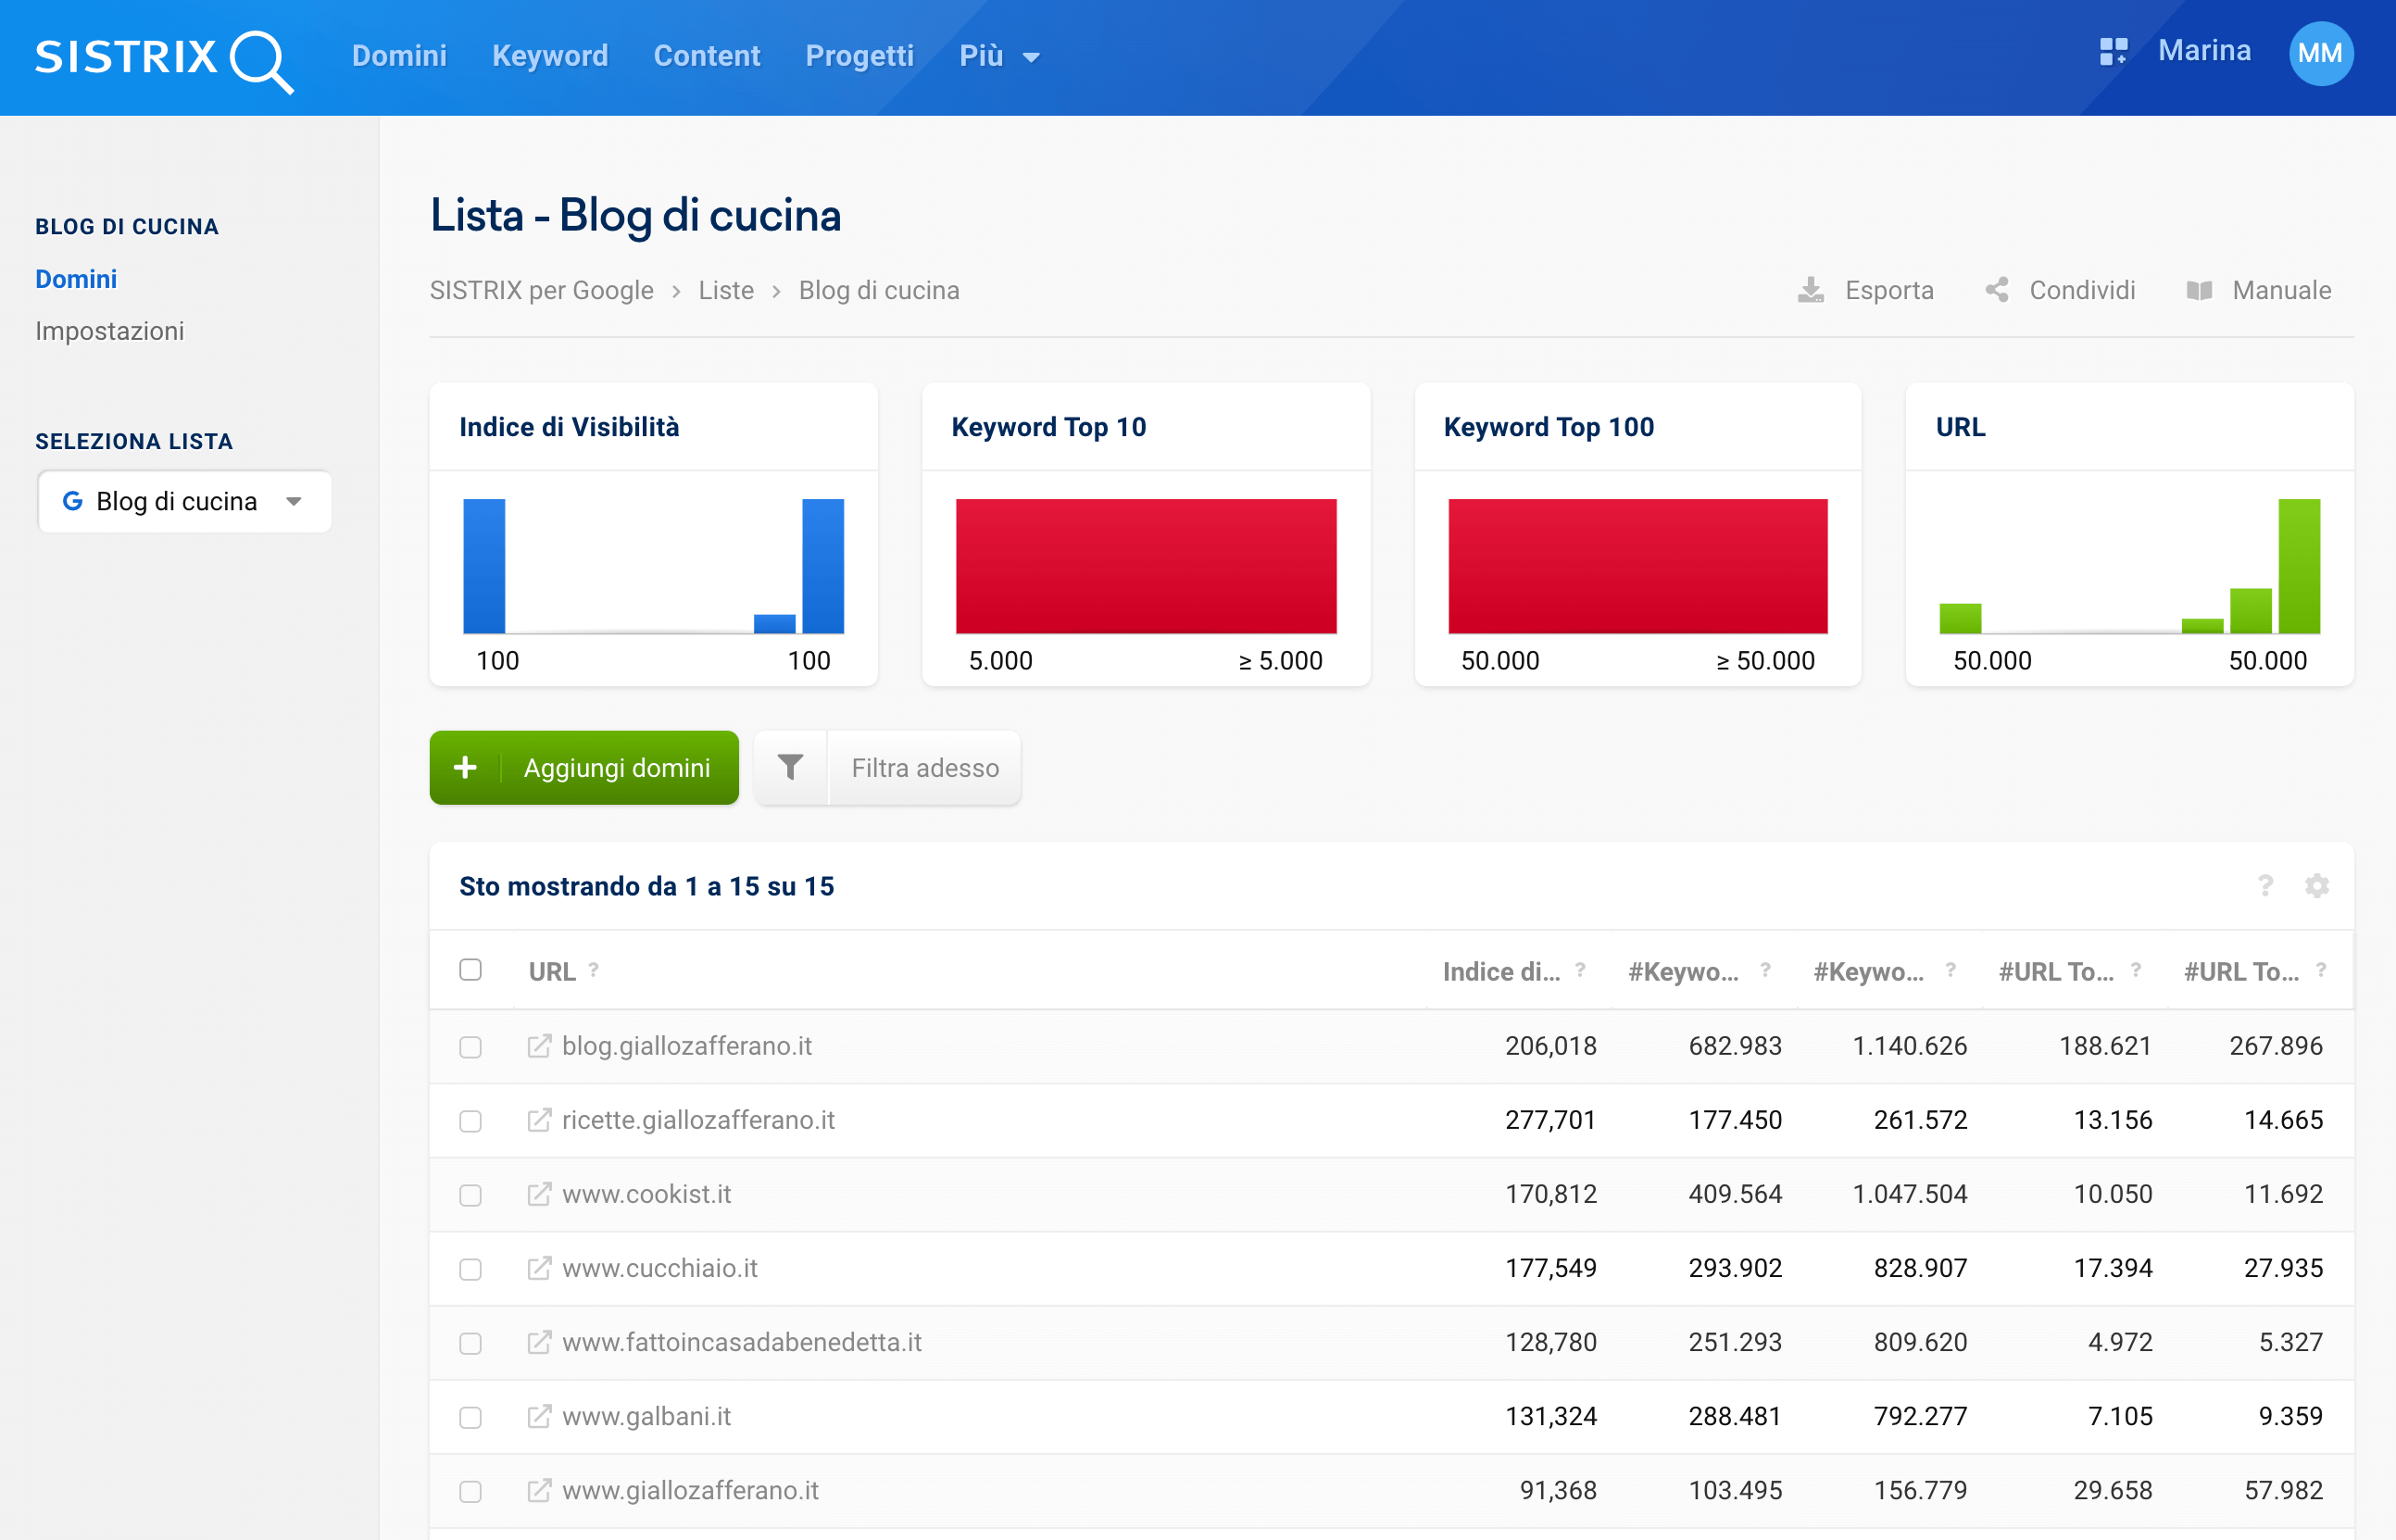Click help icon beside second #Keywo... column
2396x1540 pixels.
click(x=1950, y=969)
